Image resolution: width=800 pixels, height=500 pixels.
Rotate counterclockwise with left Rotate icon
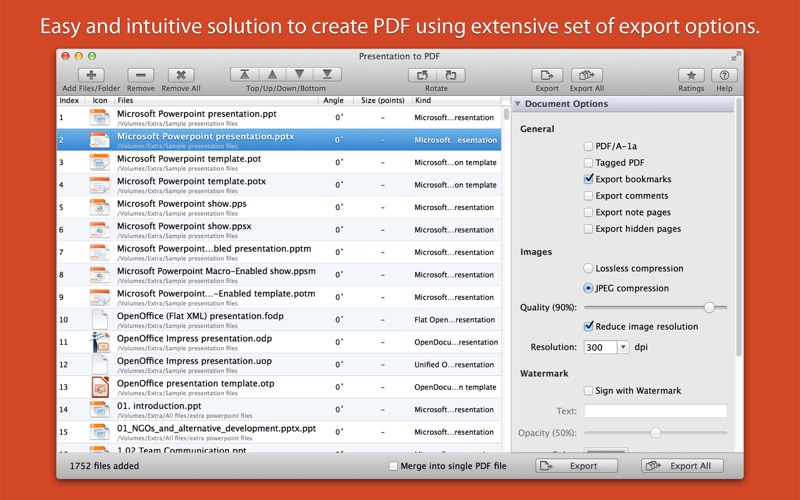[x=422, y=76]
